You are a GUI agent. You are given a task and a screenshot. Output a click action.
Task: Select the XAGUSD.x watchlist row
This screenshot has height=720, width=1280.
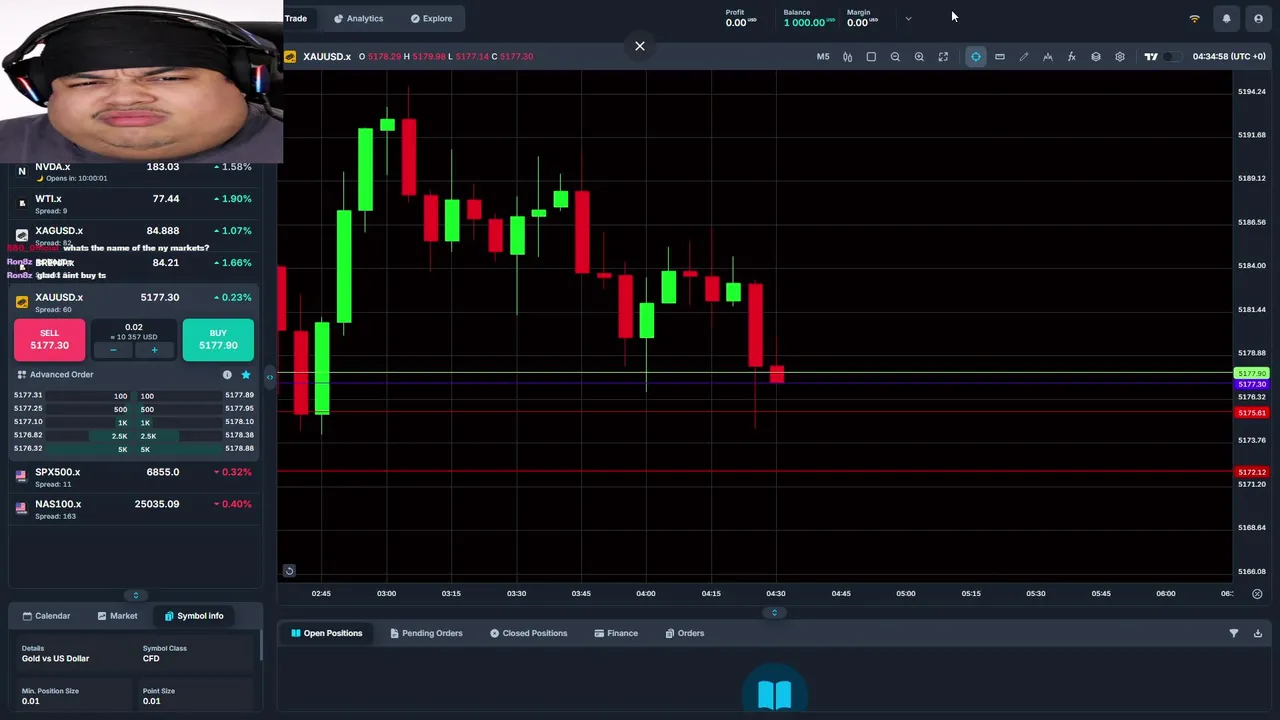pyautogui.click(x=134, y=235)
